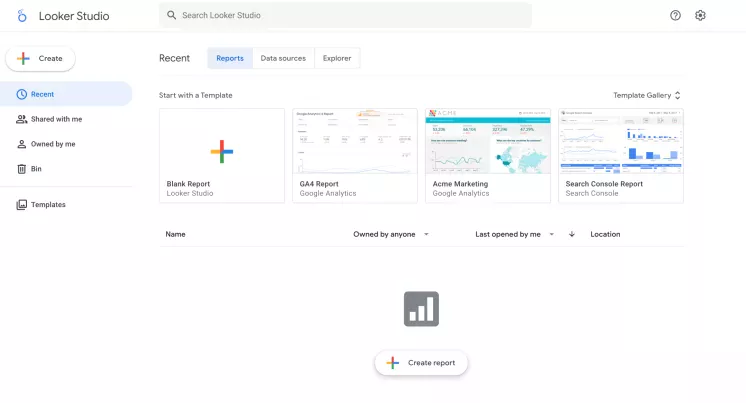Open the Acme Marketing template thumbnail
The width and height of the screenshot is (746, 403).
pos(488,141)
